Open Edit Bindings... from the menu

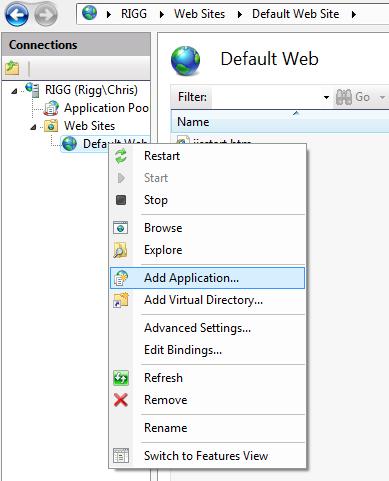[x=207, y=350]
